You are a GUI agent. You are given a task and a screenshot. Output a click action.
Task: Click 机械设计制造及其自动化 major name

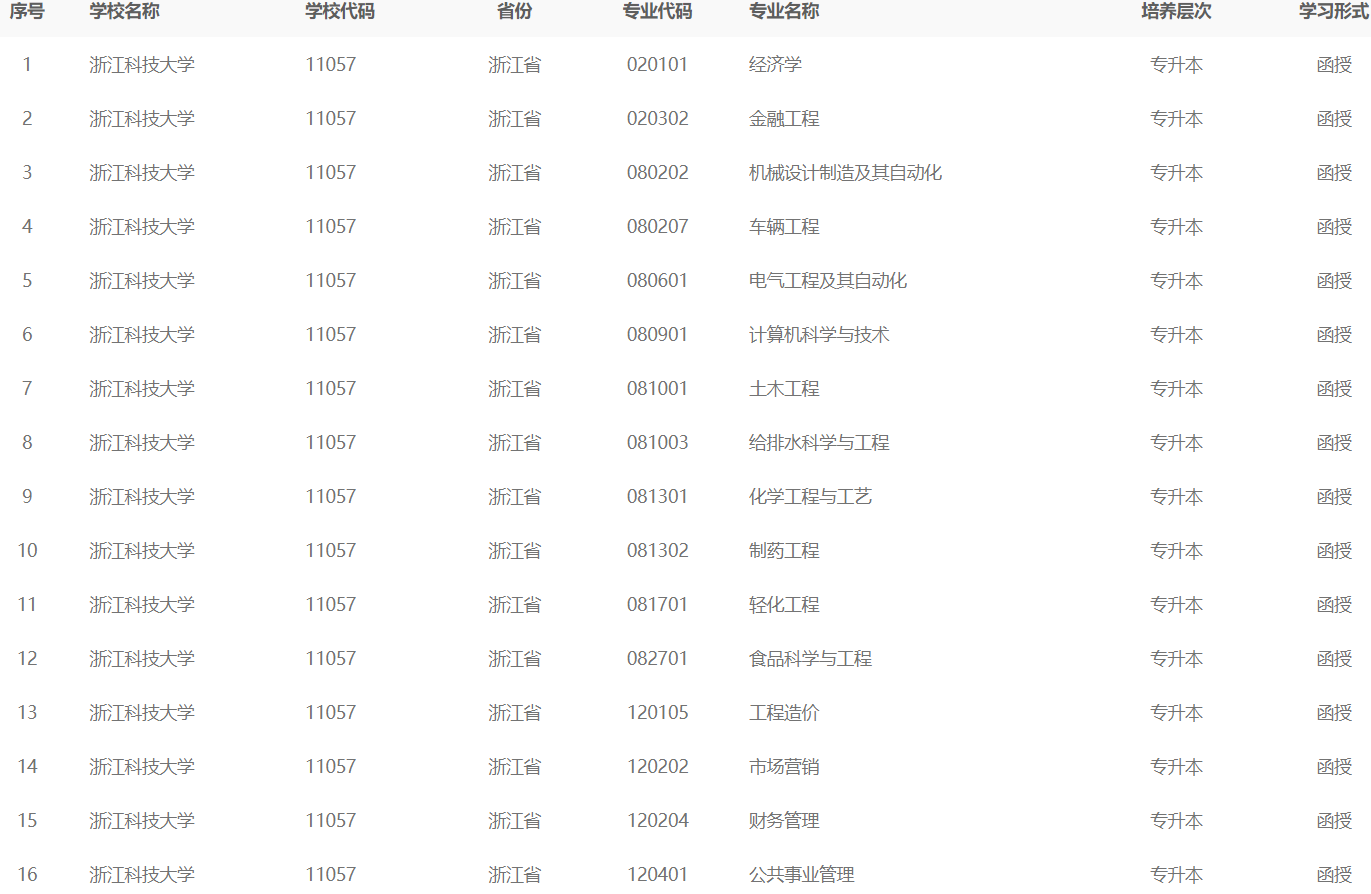tap(845, 173)
